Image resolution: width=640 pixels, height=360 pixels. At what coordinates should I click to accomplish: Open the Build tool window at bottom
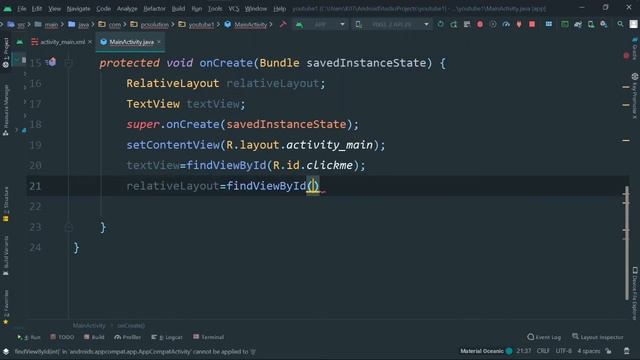pos(94,337)
